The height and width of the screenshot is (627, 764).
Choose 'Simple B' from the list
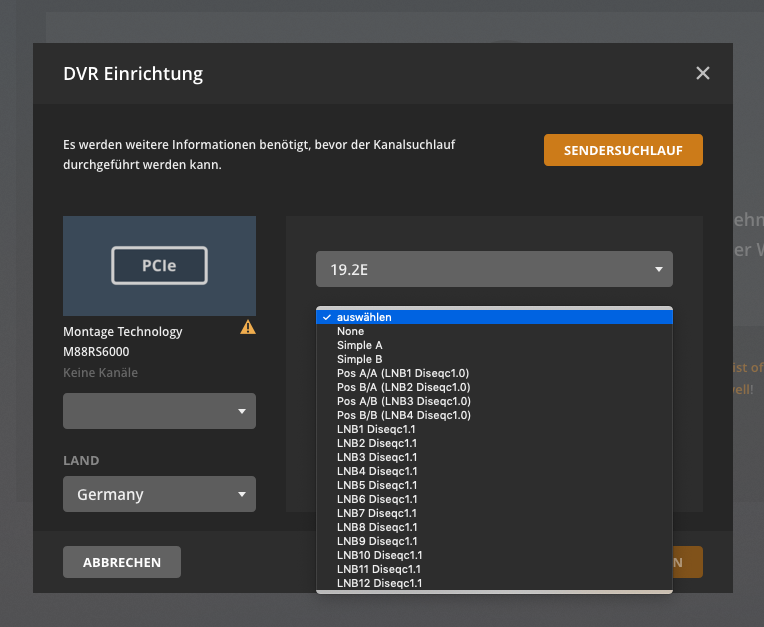494,359
